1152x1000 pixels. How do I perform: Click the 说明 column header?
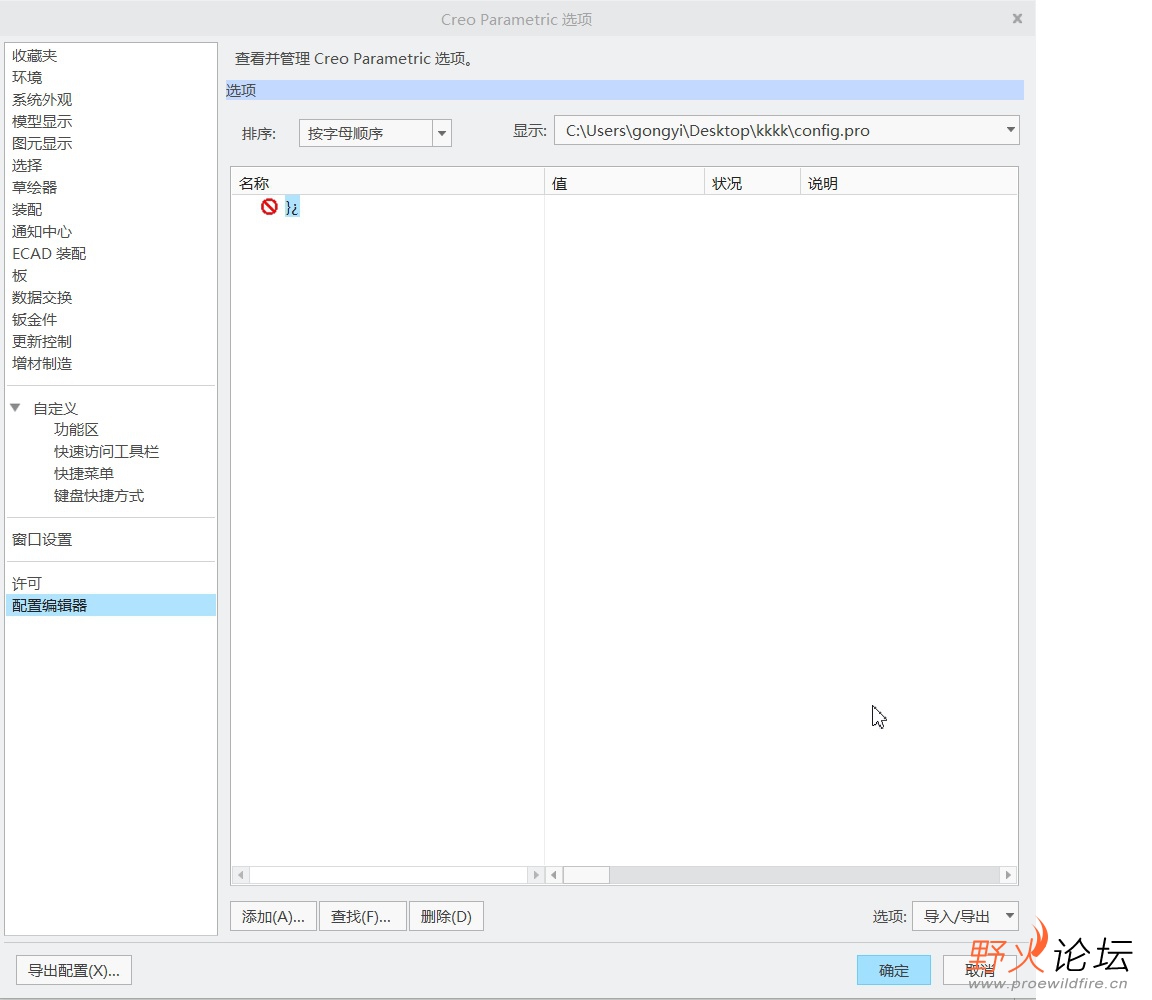pyautogui.click(x=909, y=183)
